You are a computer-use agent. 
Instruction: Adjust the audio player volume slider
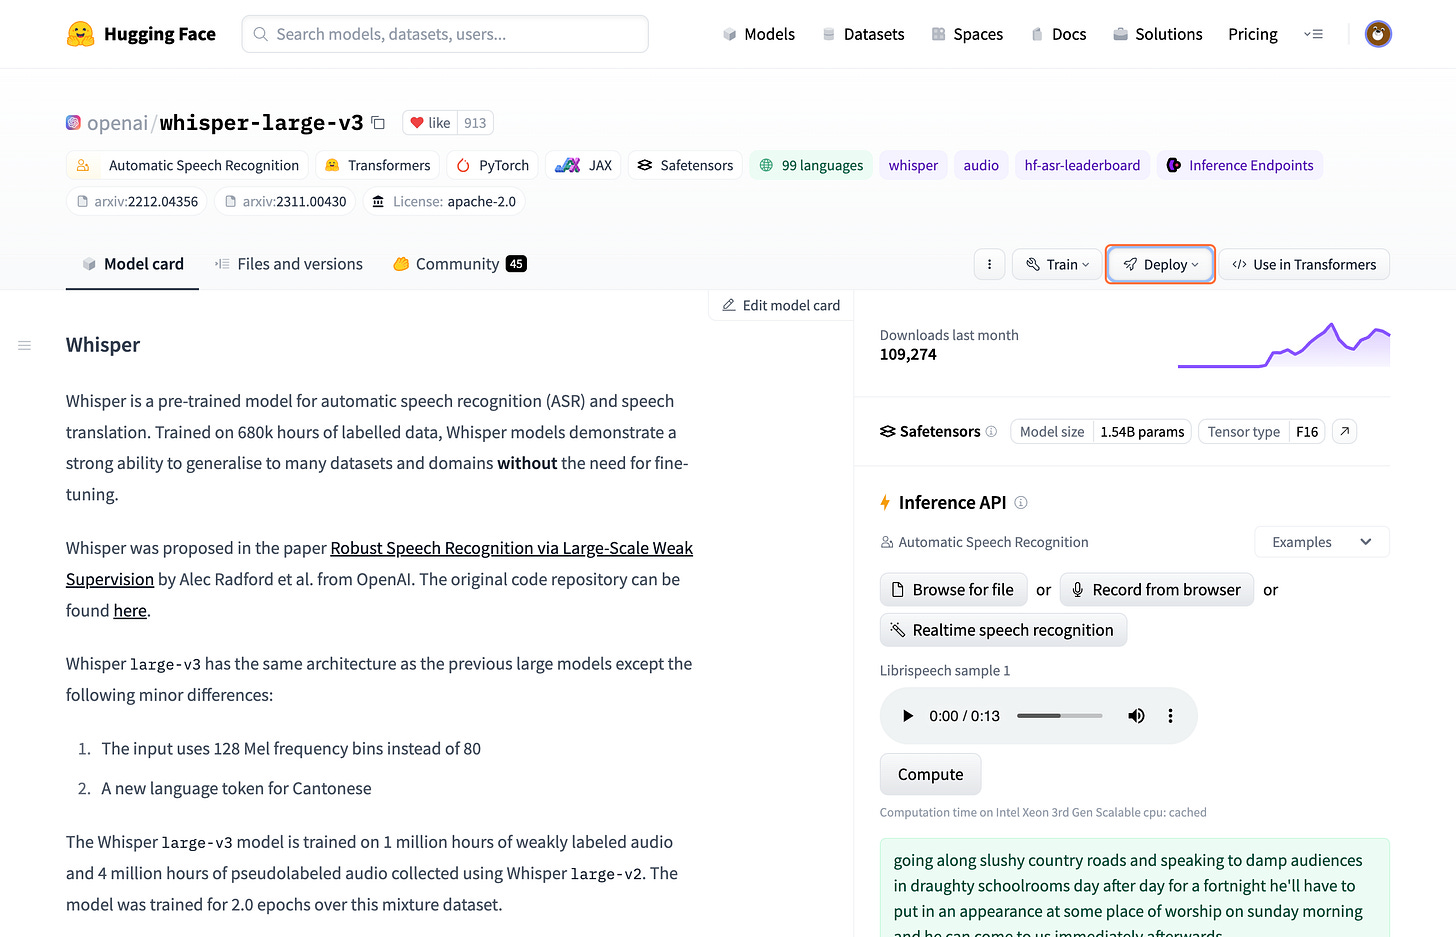[1060, 716]
